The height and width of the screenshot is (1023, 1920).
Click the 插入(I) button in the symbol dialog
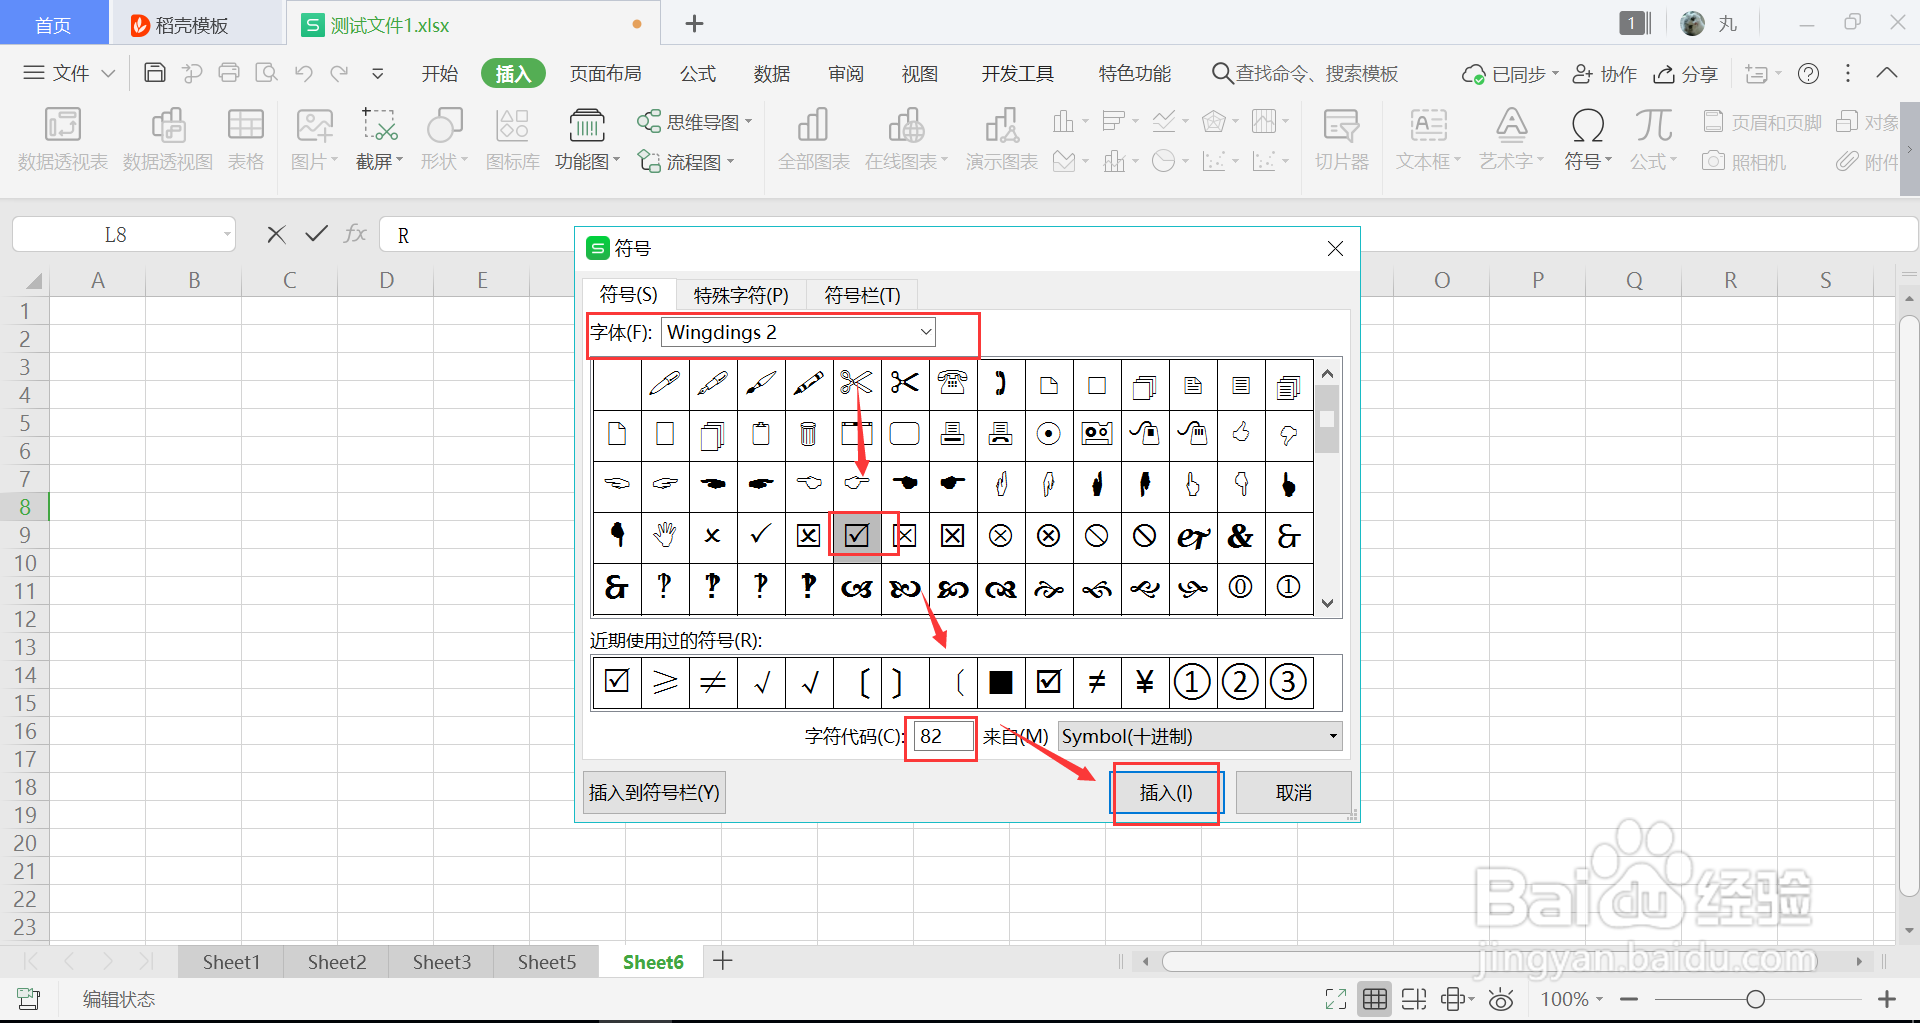coord(1166,792)
